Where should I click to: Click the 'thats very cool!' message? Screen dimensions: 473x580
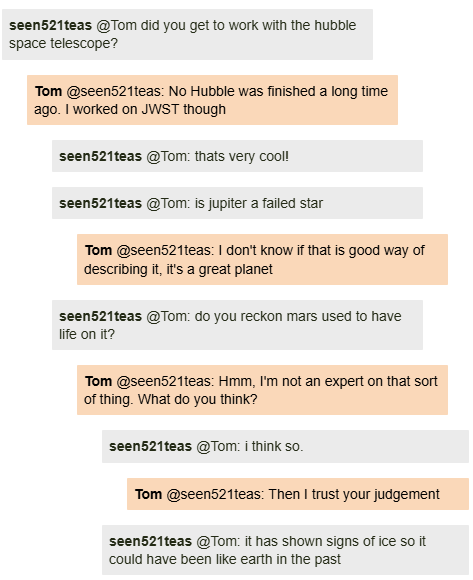[237, 156]
